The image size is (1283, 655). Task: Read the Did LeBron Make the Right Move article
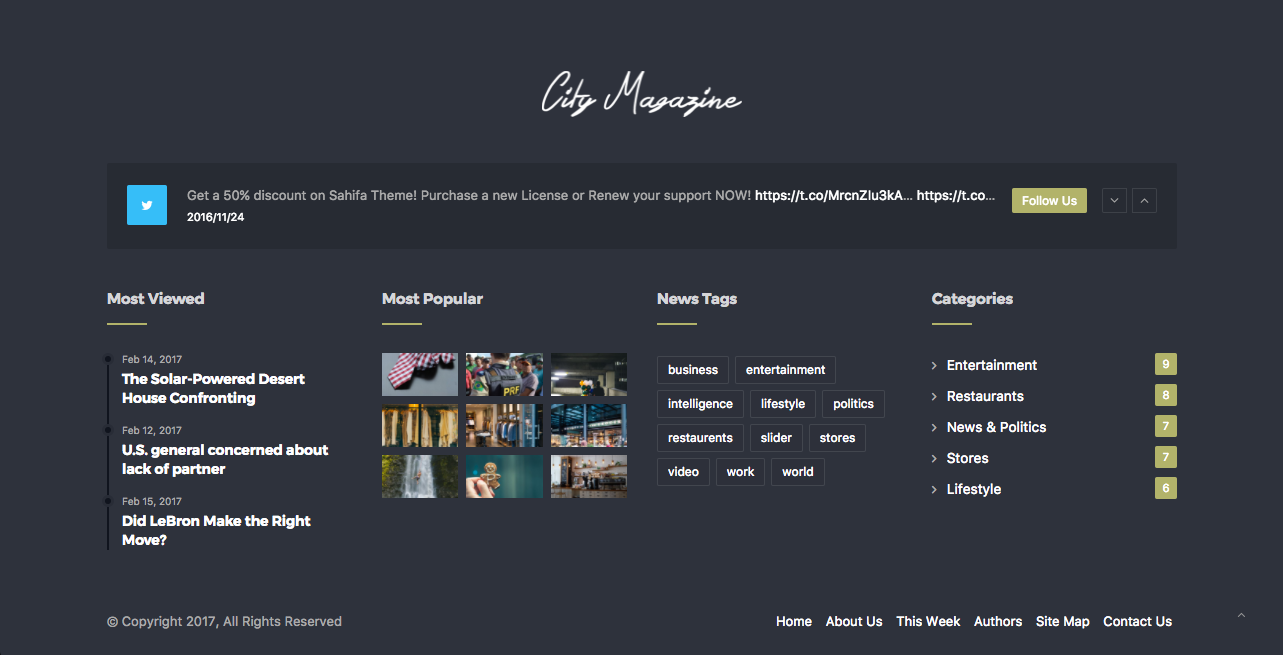tap(216, 530)
